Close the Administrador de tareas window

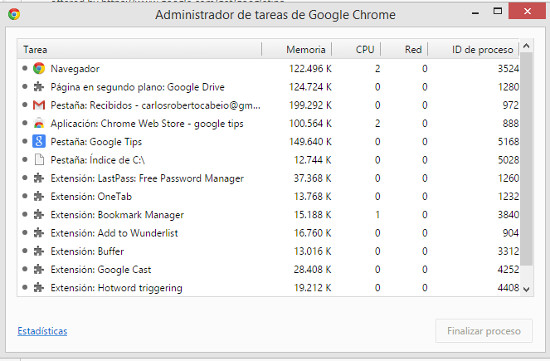(527, 11)
